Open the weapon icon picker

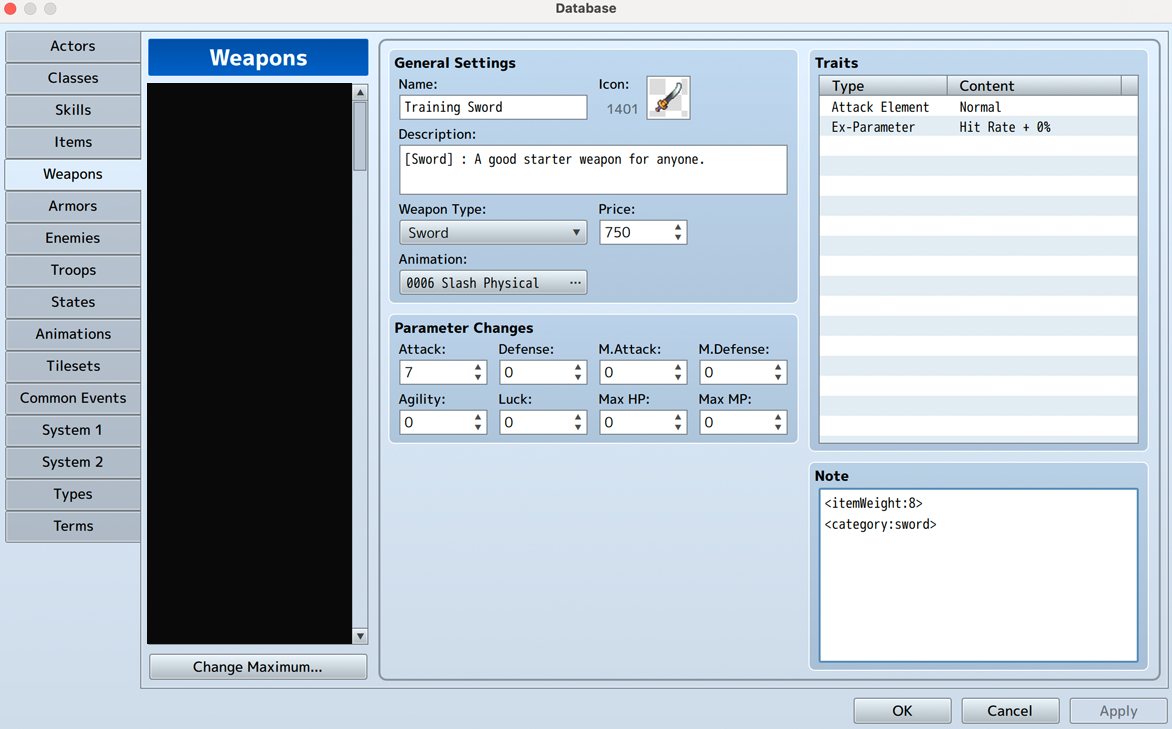click(x=668, y=98)
